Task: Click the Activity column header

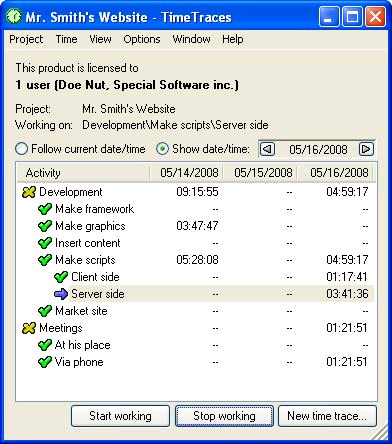Action: pos(83,173)
